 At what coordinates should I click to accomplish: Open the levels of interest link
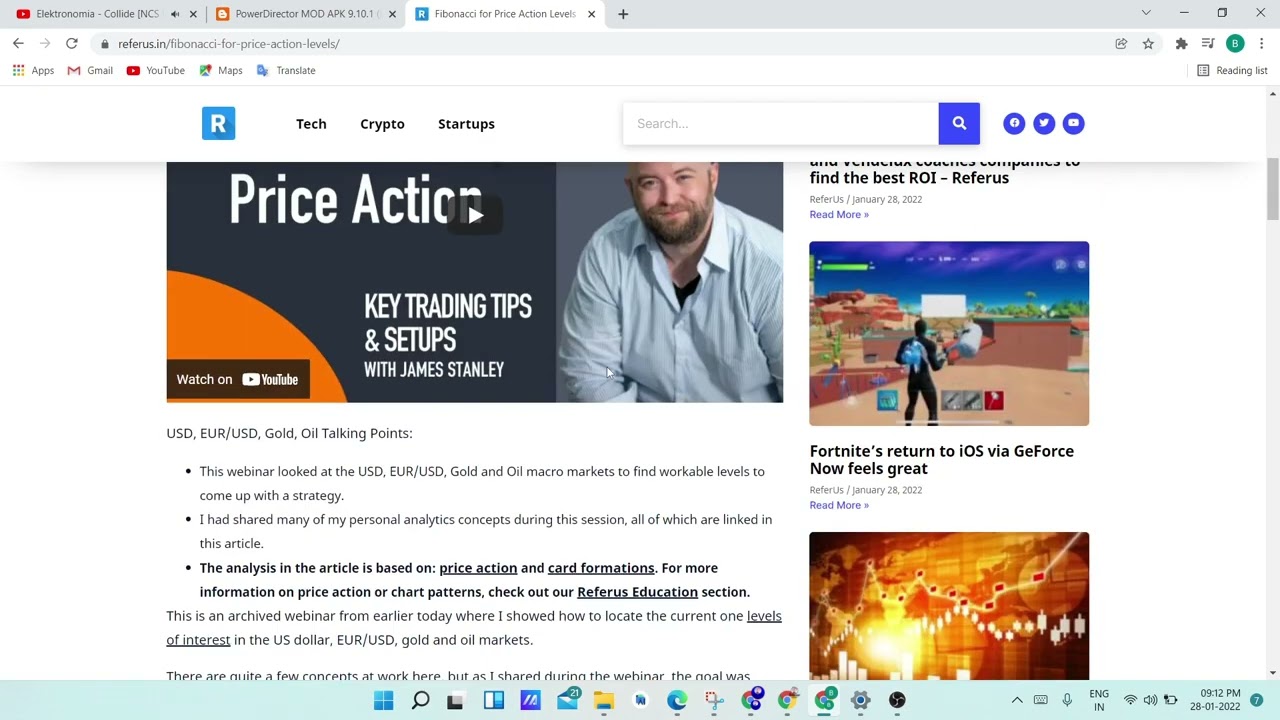pyautogui.click(x=474, y=627)
